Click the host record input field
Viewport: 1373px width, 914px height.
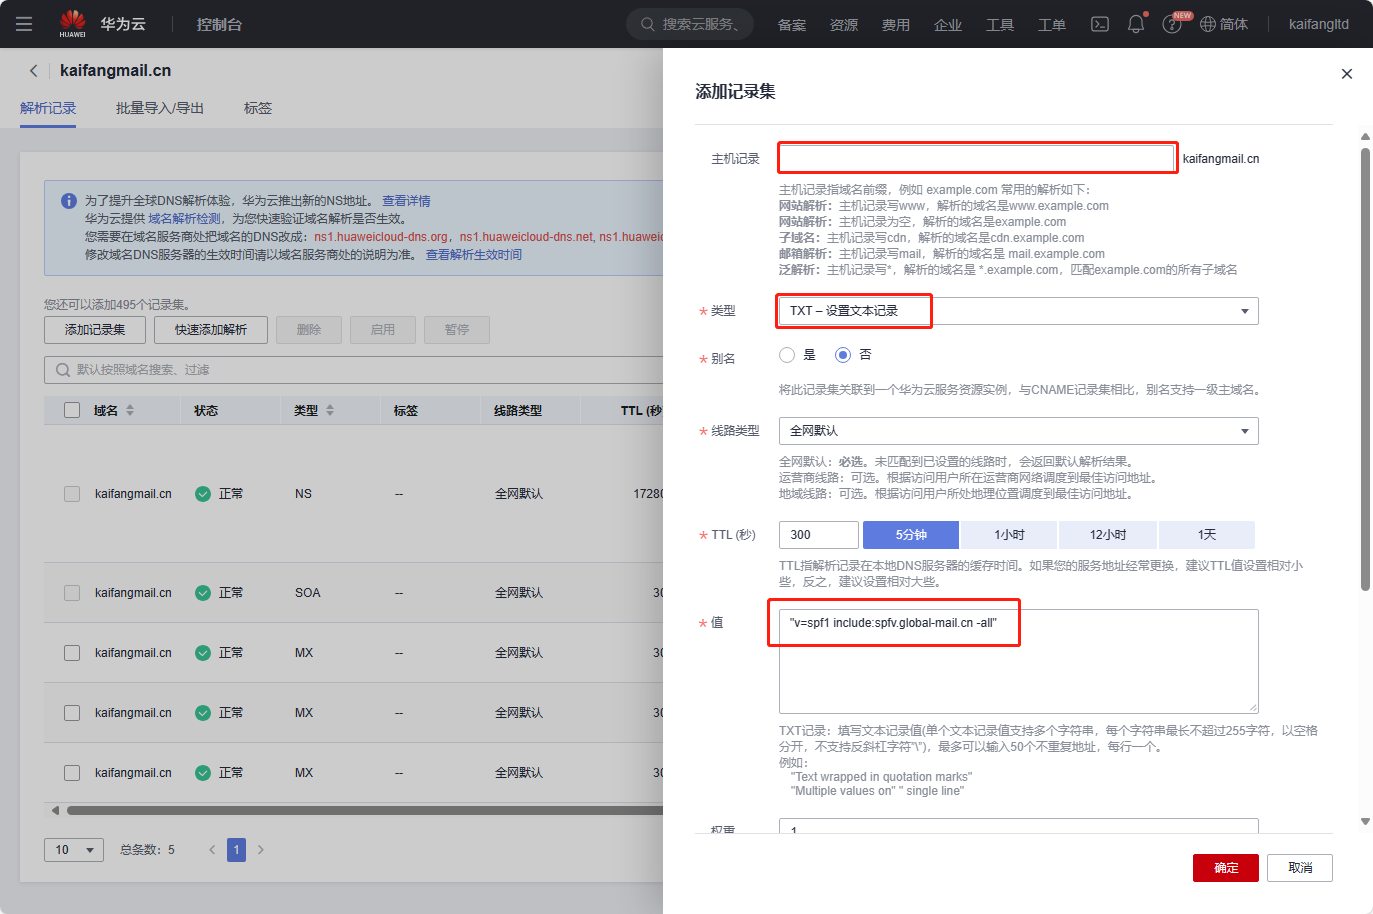pos(977,158)
